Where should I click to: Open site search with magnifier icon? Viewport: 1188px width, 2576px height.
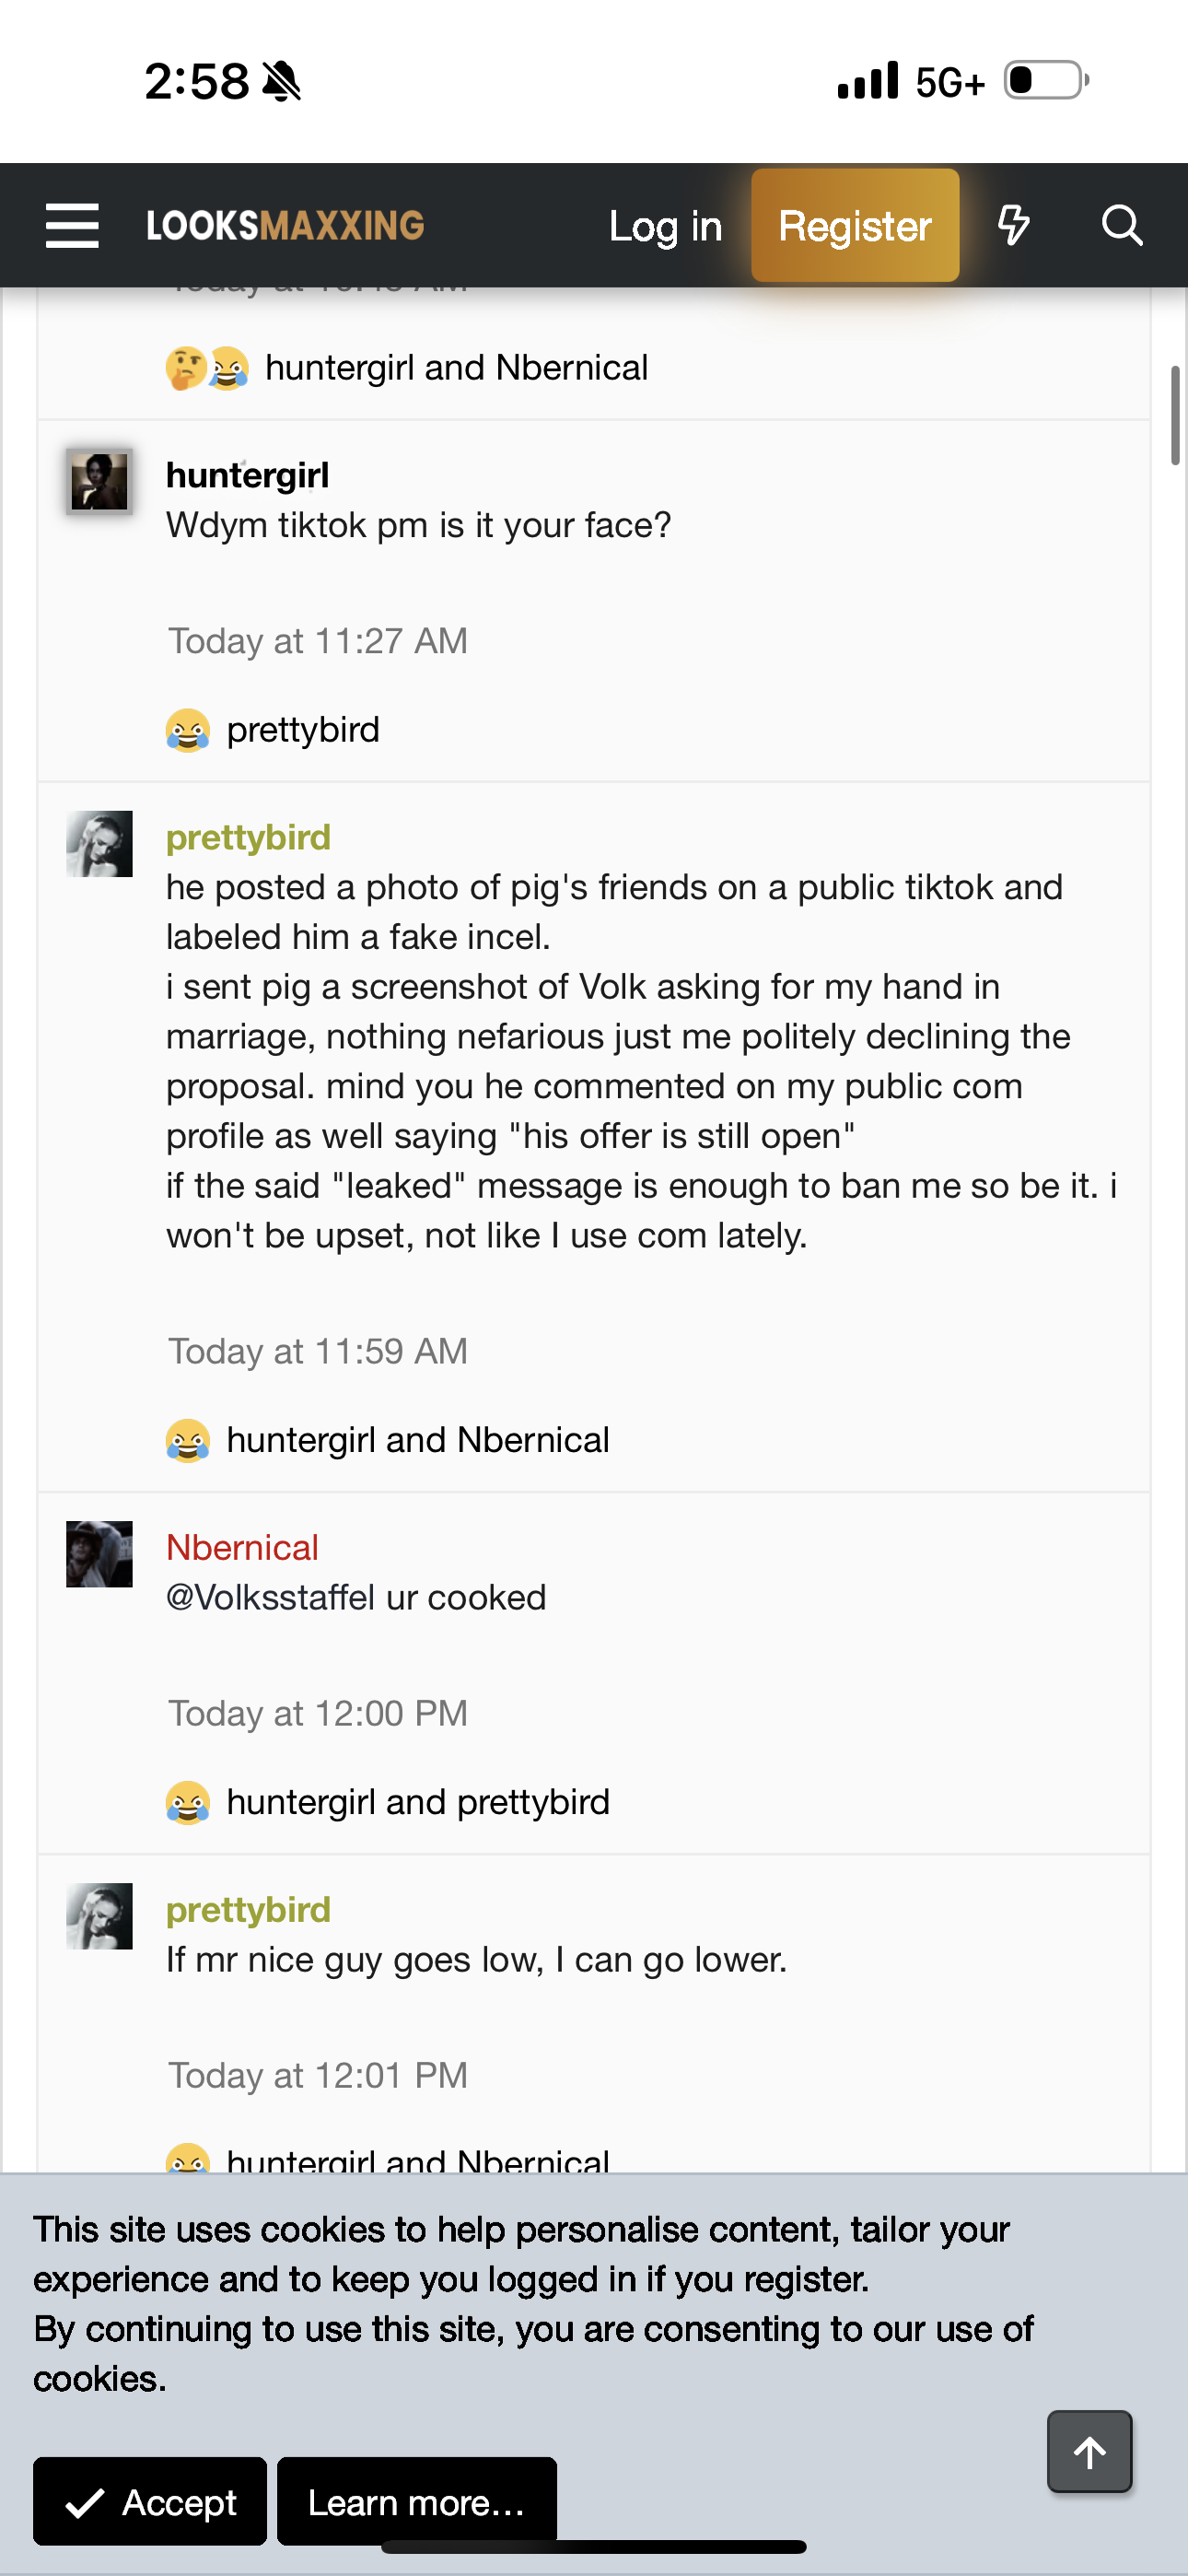click(1121, 225)
